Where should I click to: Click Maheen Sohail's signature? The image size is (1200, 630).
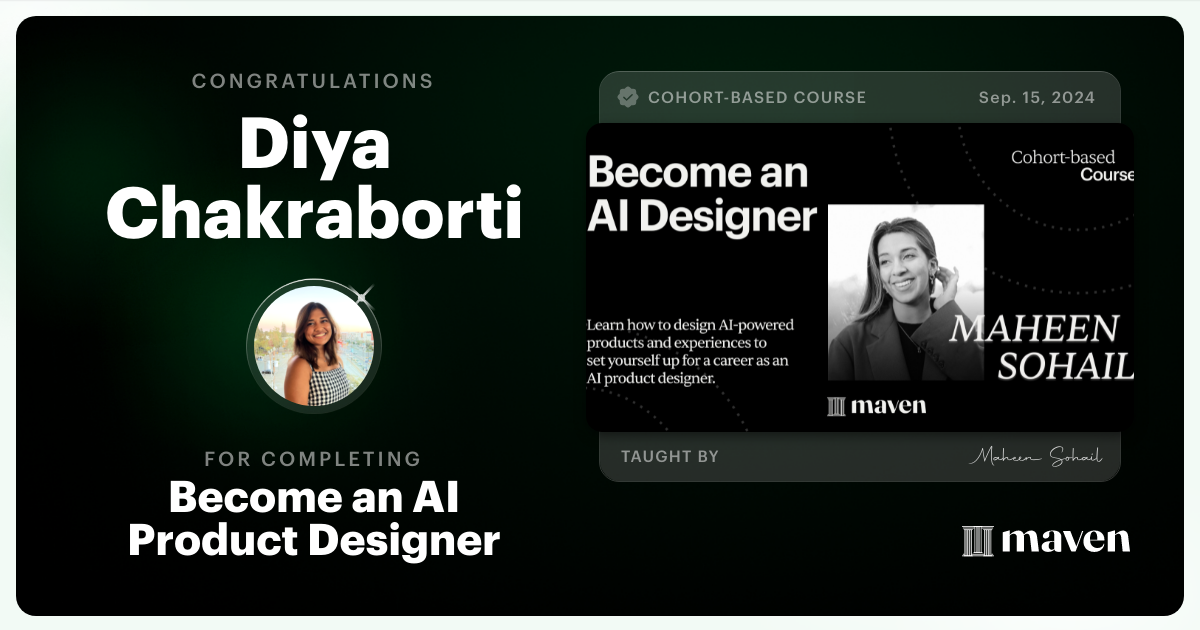tap(1040, 455)
